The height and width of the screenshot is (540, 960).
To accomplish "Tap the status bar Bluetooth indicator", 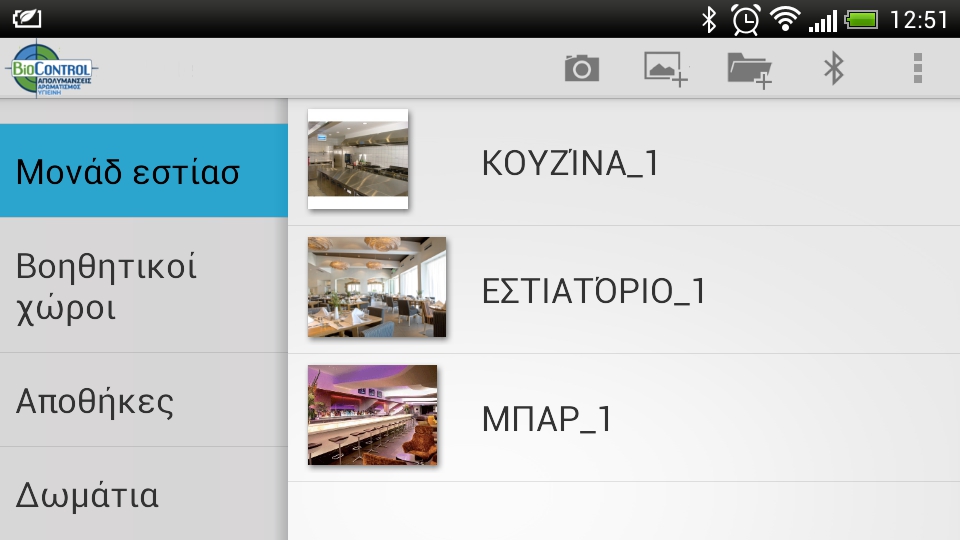I will click(709, 20).
